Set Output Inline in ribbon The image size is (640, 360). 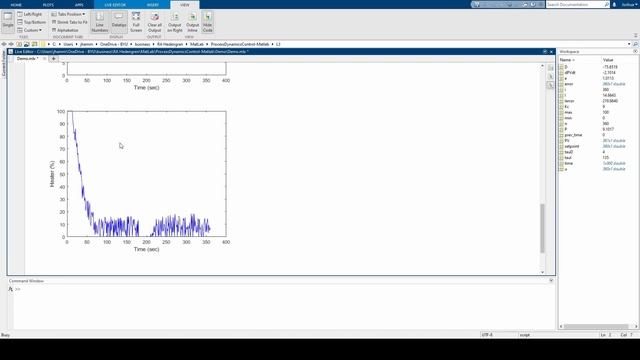click(192, 22)
